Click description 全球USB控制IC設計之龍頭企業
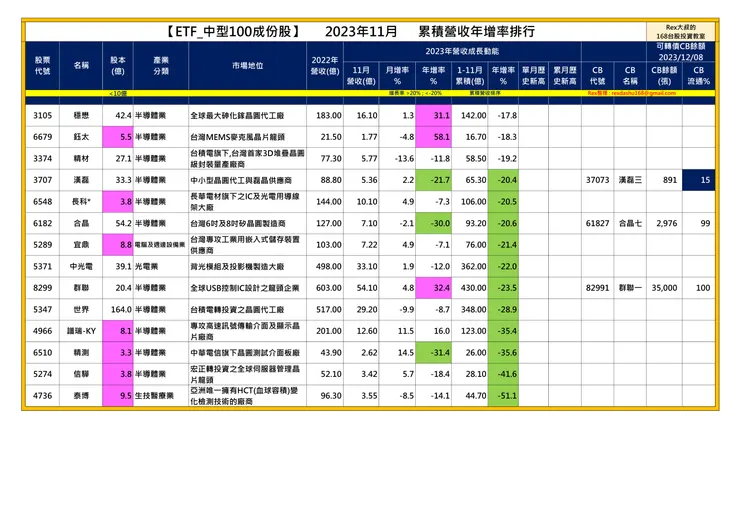This screenshot has height=523, width=740. (x=245, y=287)
